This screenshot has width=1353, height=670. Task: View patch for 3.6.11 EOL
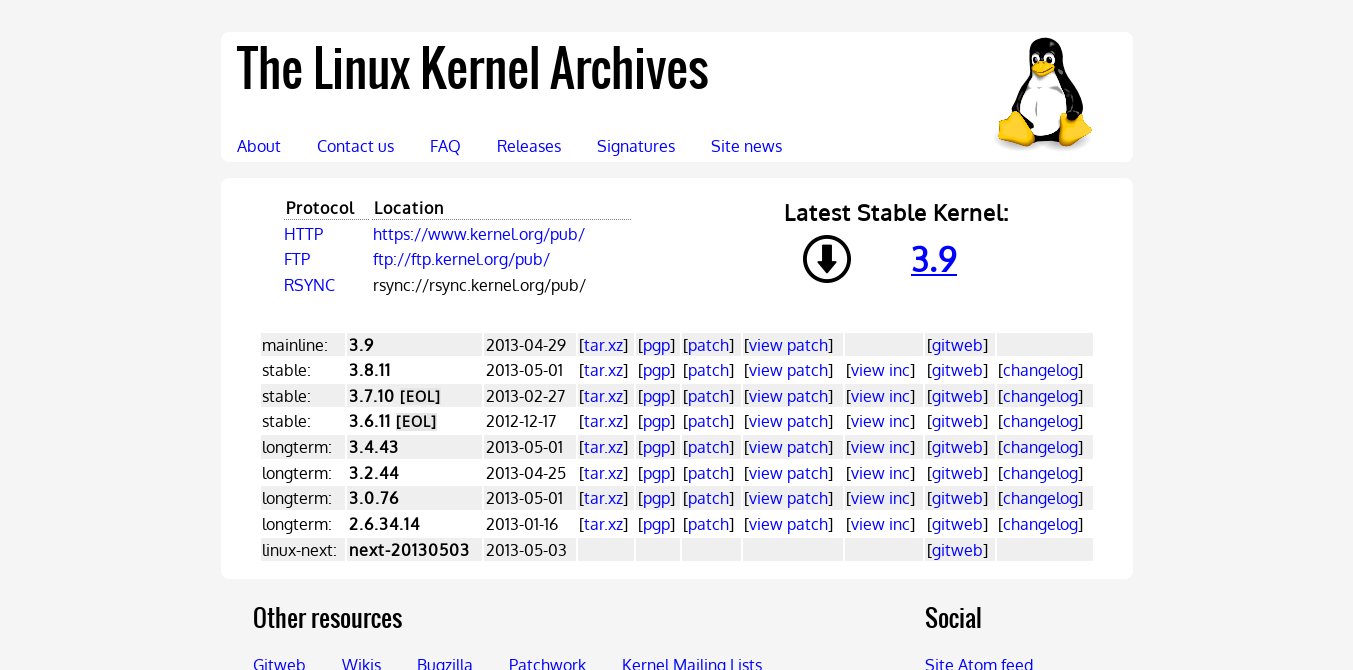point(789,421)
